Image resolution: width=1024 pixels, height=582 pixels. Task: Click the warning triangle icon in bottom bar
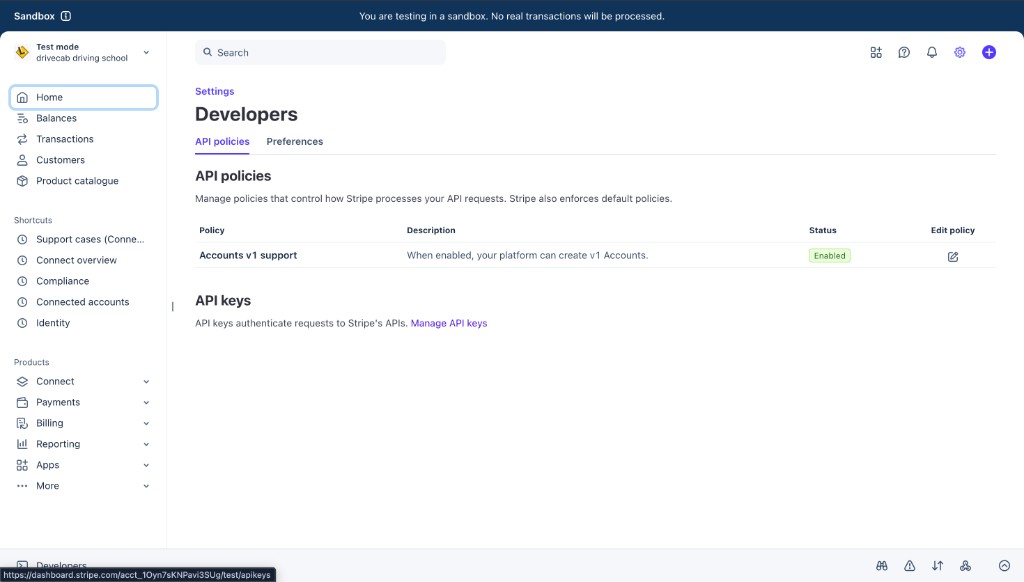point(910,566)
